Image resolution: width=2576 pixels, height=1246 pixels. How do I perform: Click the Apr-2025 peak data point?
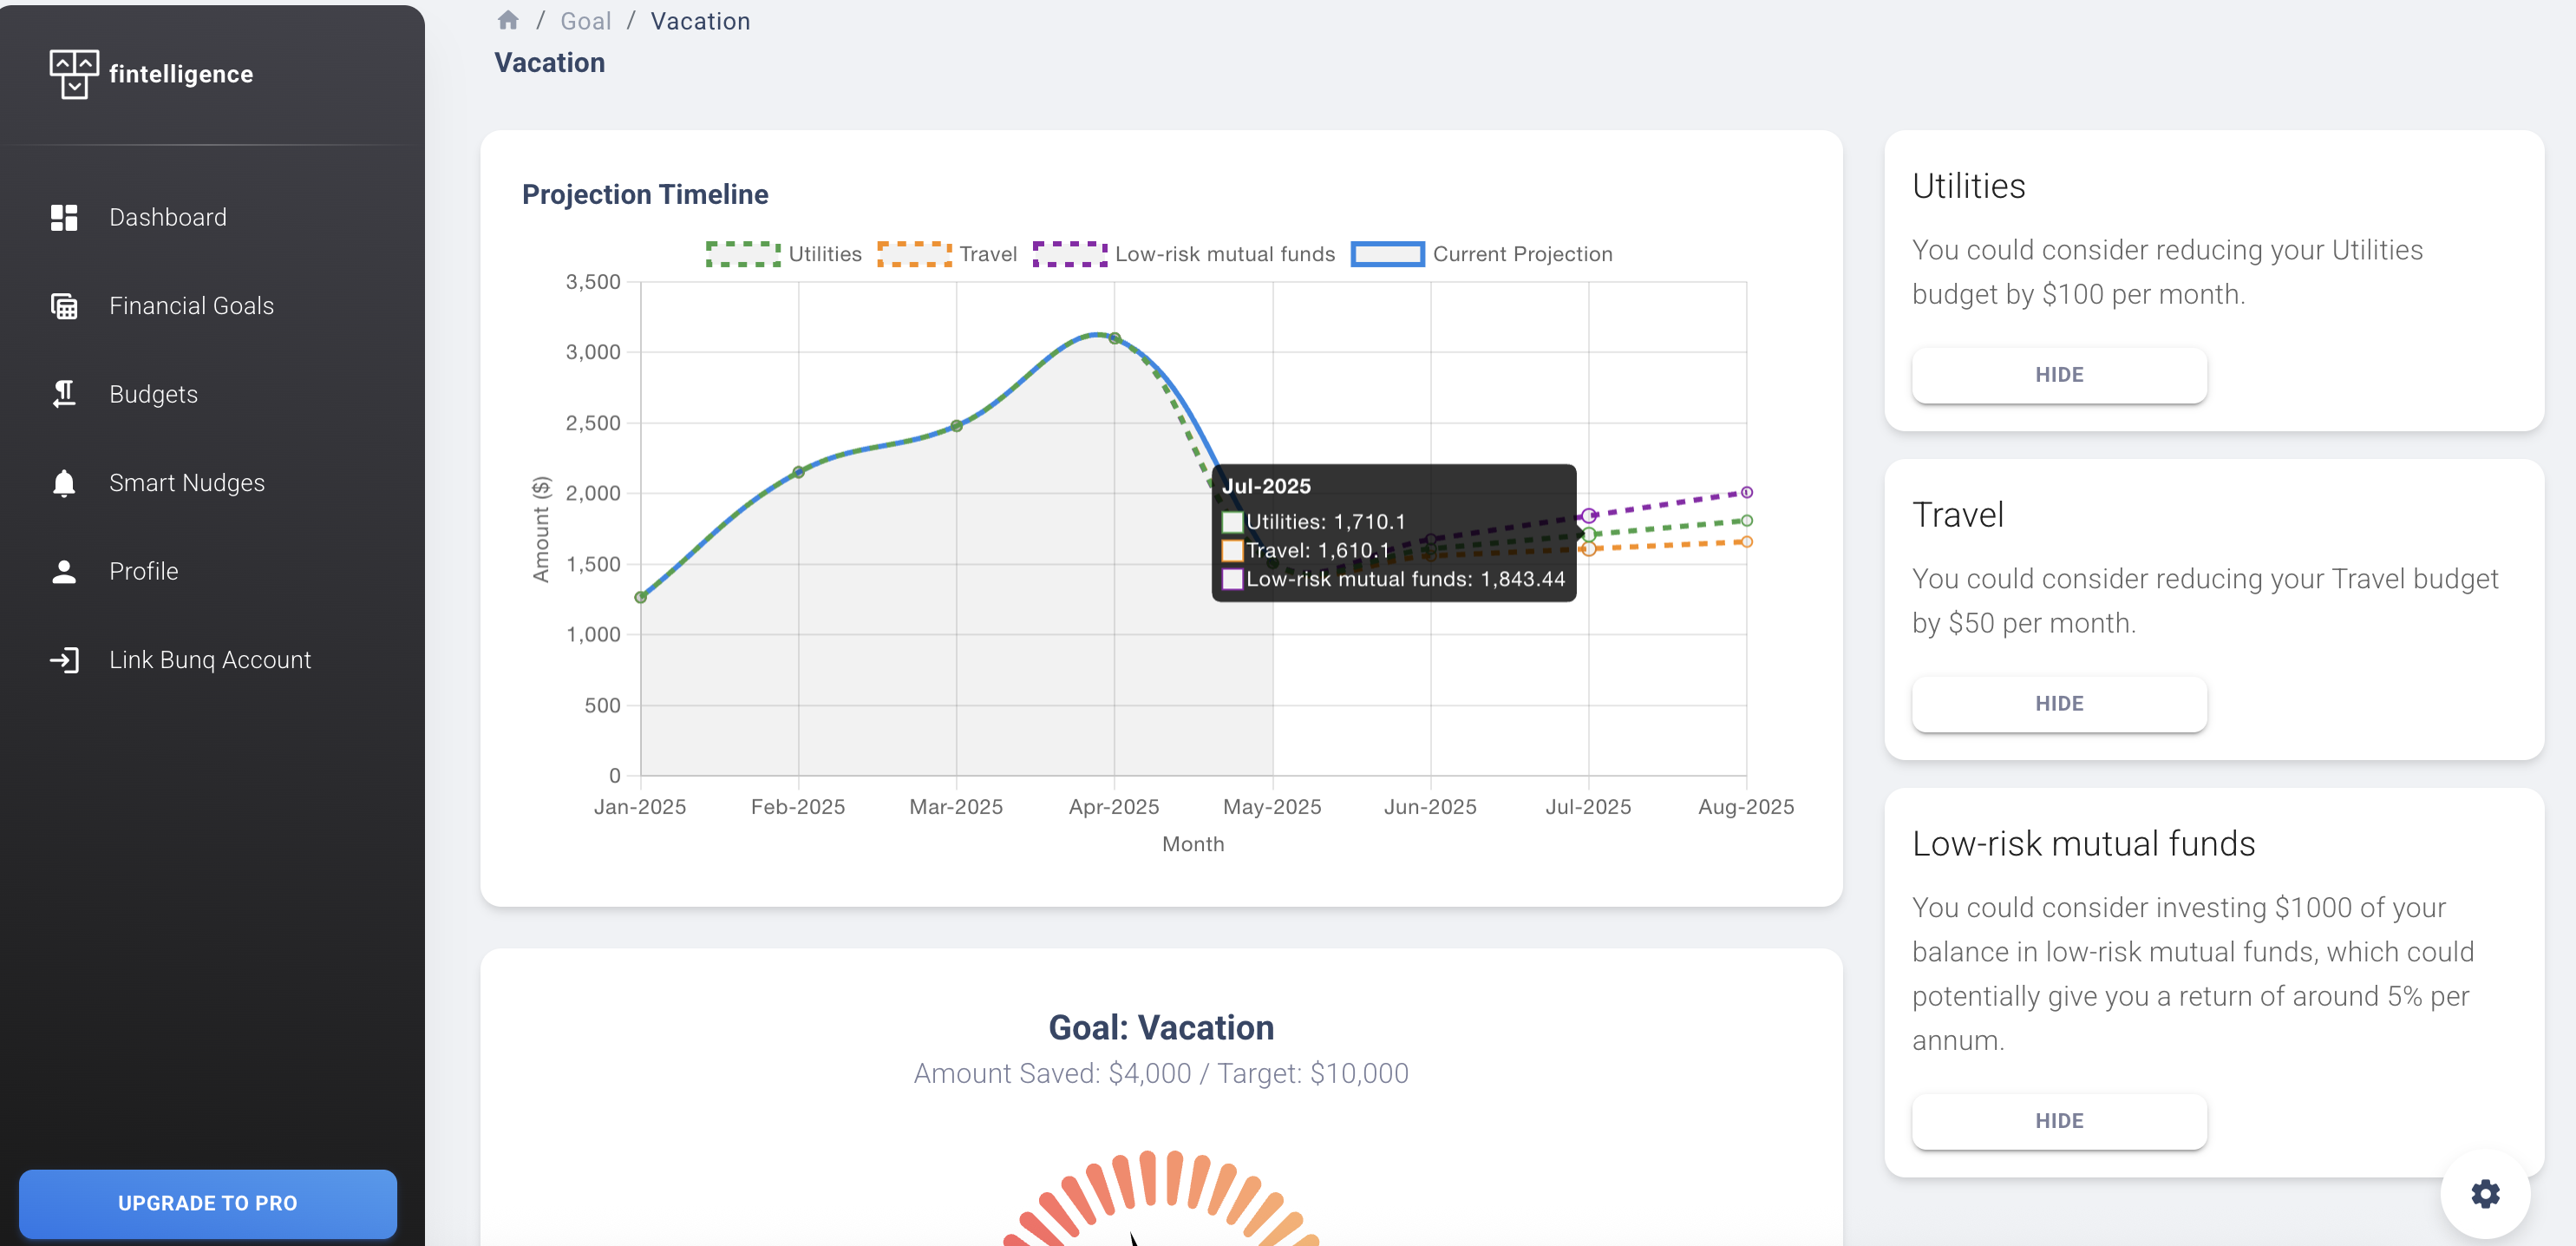coord(1114,338)
